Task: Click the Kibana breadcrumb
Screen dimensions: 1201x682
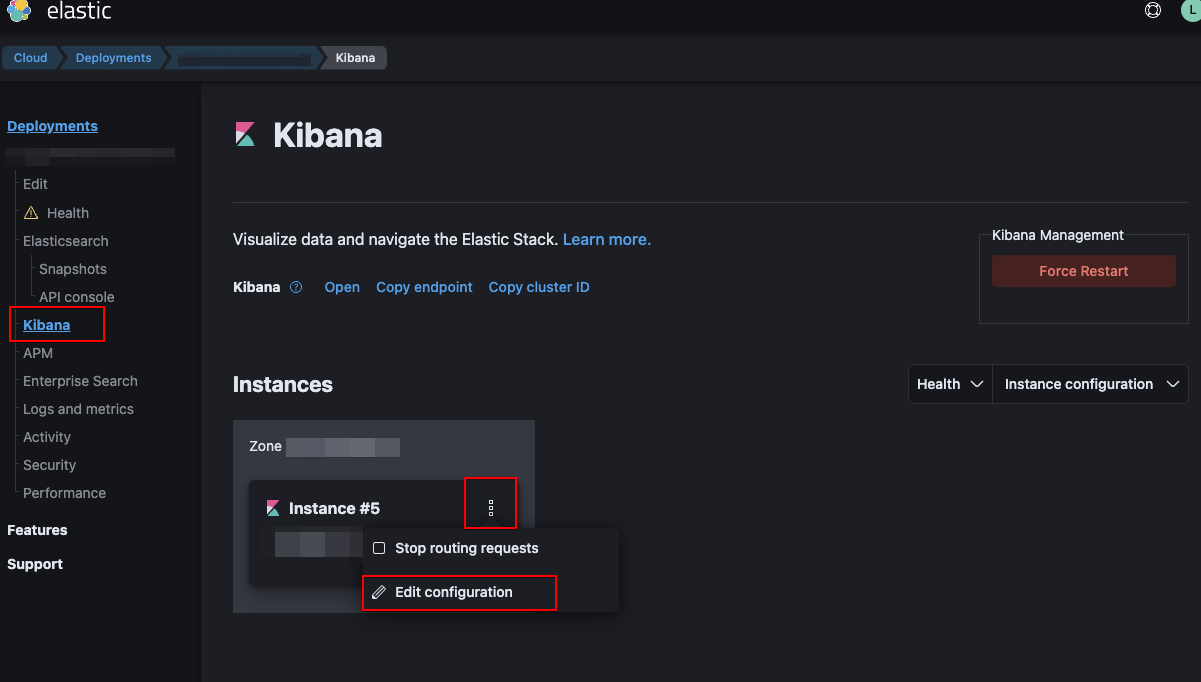Action: [355, 58]
